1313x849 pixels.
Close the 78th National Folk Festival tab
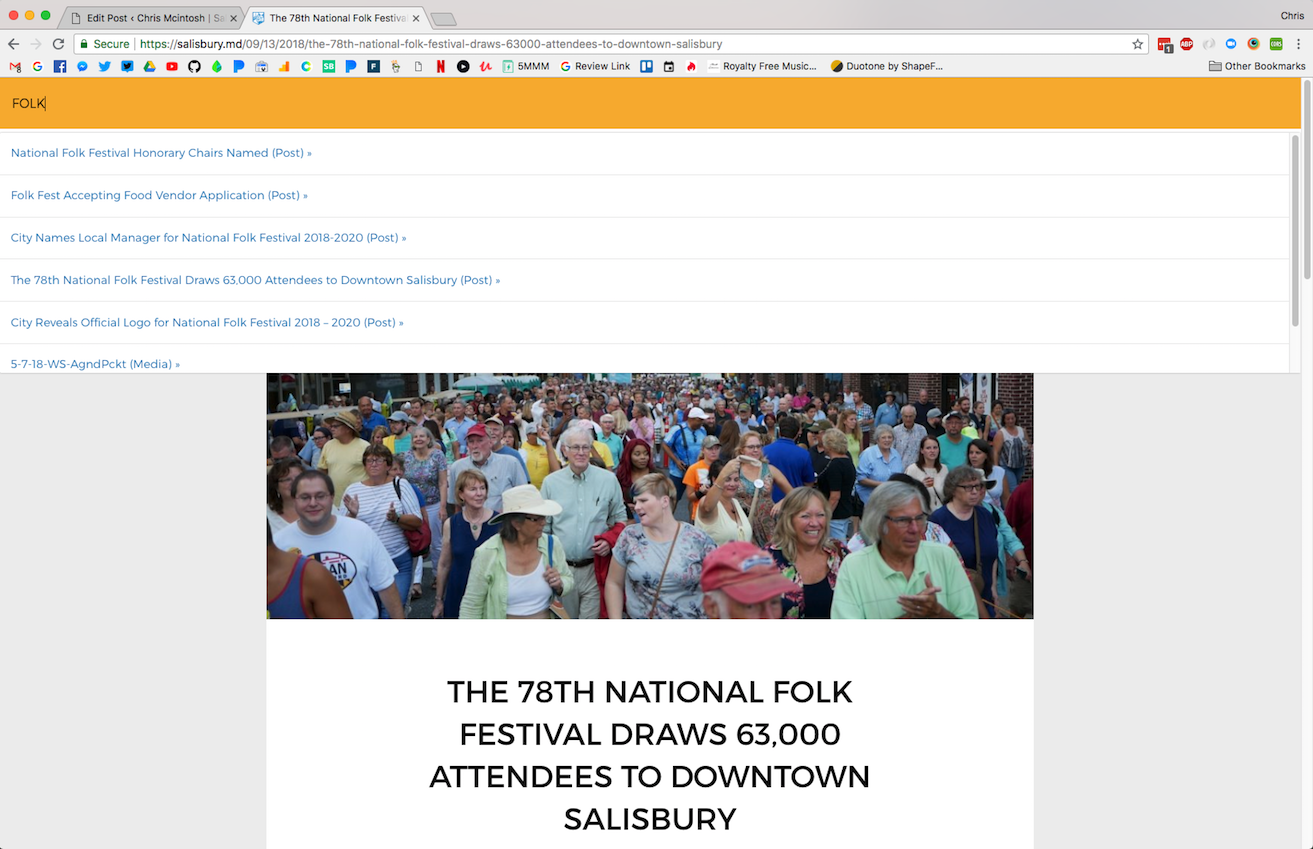[416, 18]
